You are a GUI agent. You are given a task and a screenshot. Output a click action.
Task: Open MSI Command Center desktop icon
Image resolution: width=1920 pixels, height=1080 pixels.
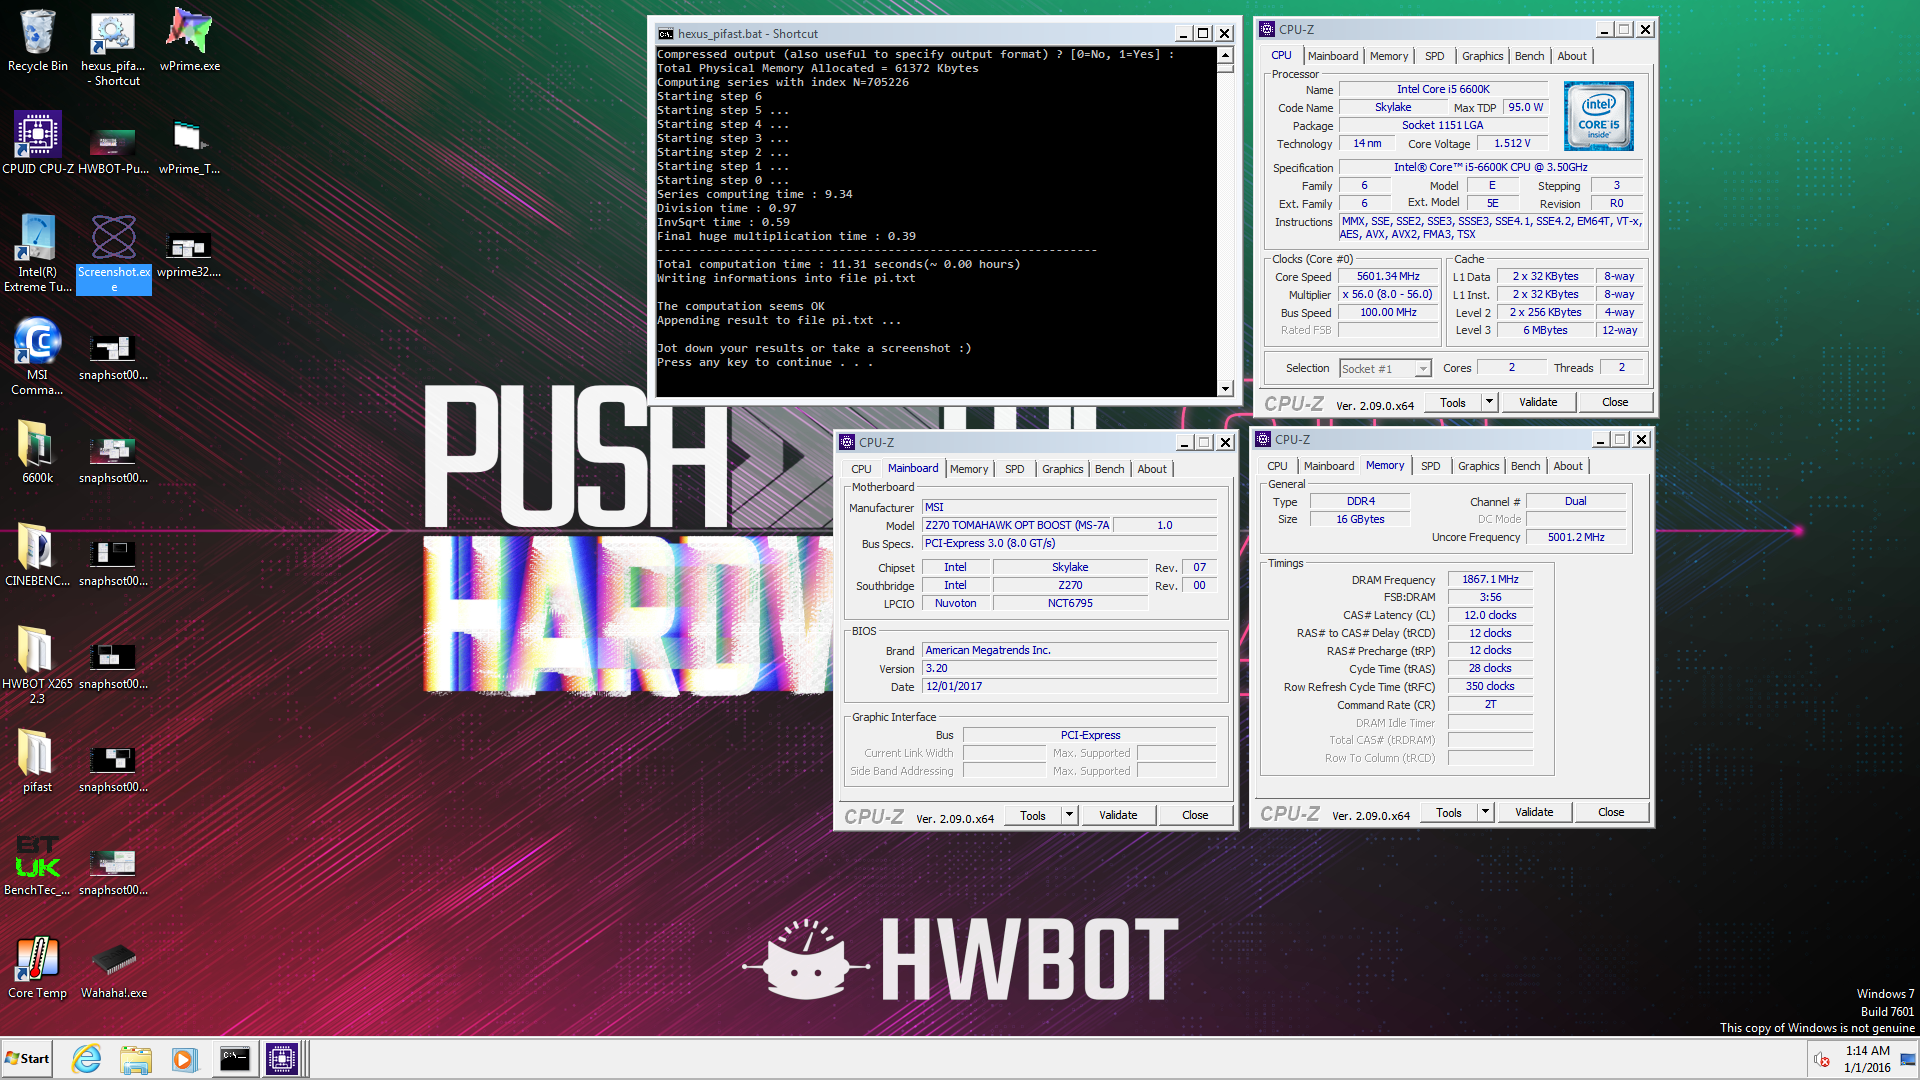[x=37, y=357]
